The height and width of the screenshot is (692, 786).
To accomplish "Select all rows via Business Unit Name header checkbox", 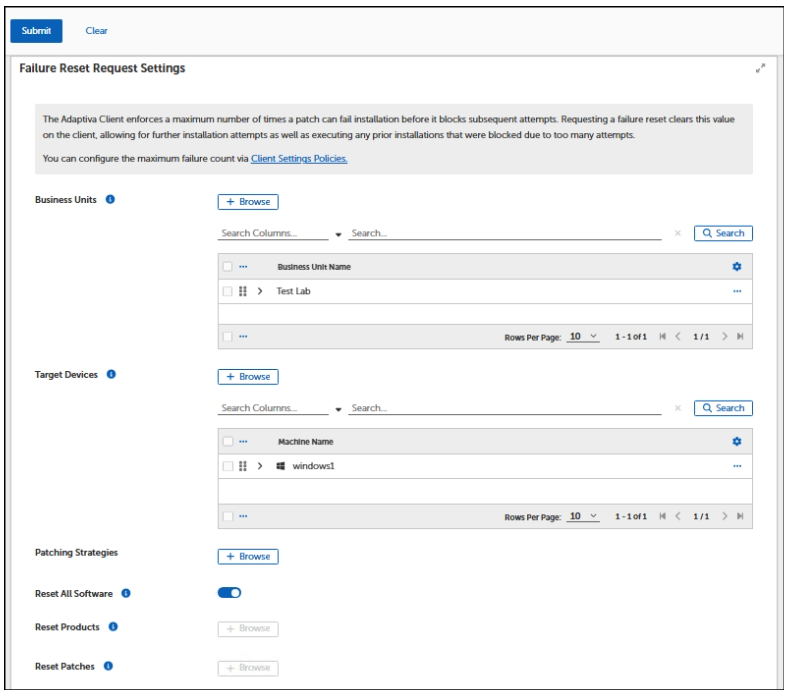I will coord(228,267).
